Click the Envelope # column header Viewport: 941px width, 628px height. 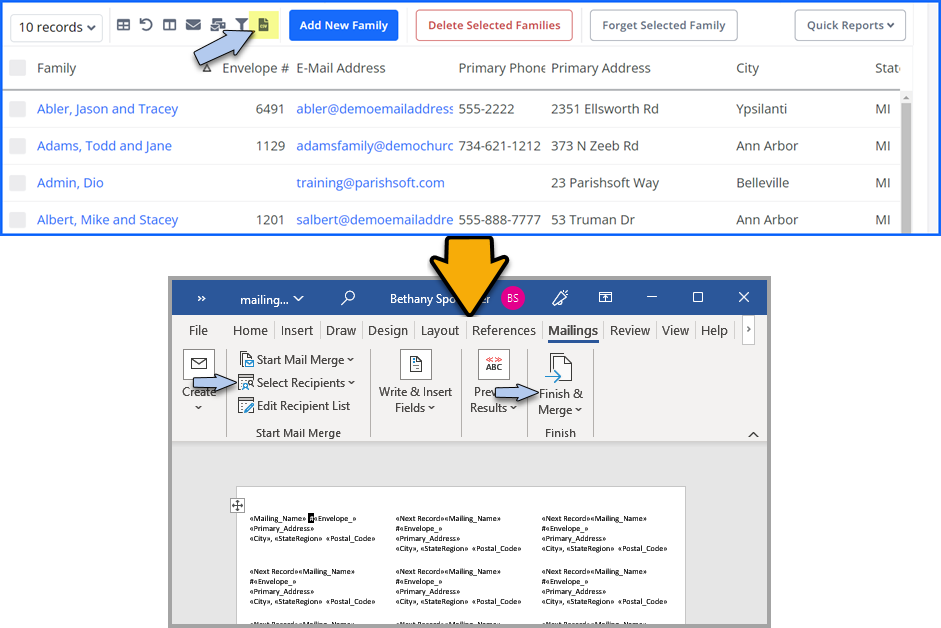(x=256, y=68)
